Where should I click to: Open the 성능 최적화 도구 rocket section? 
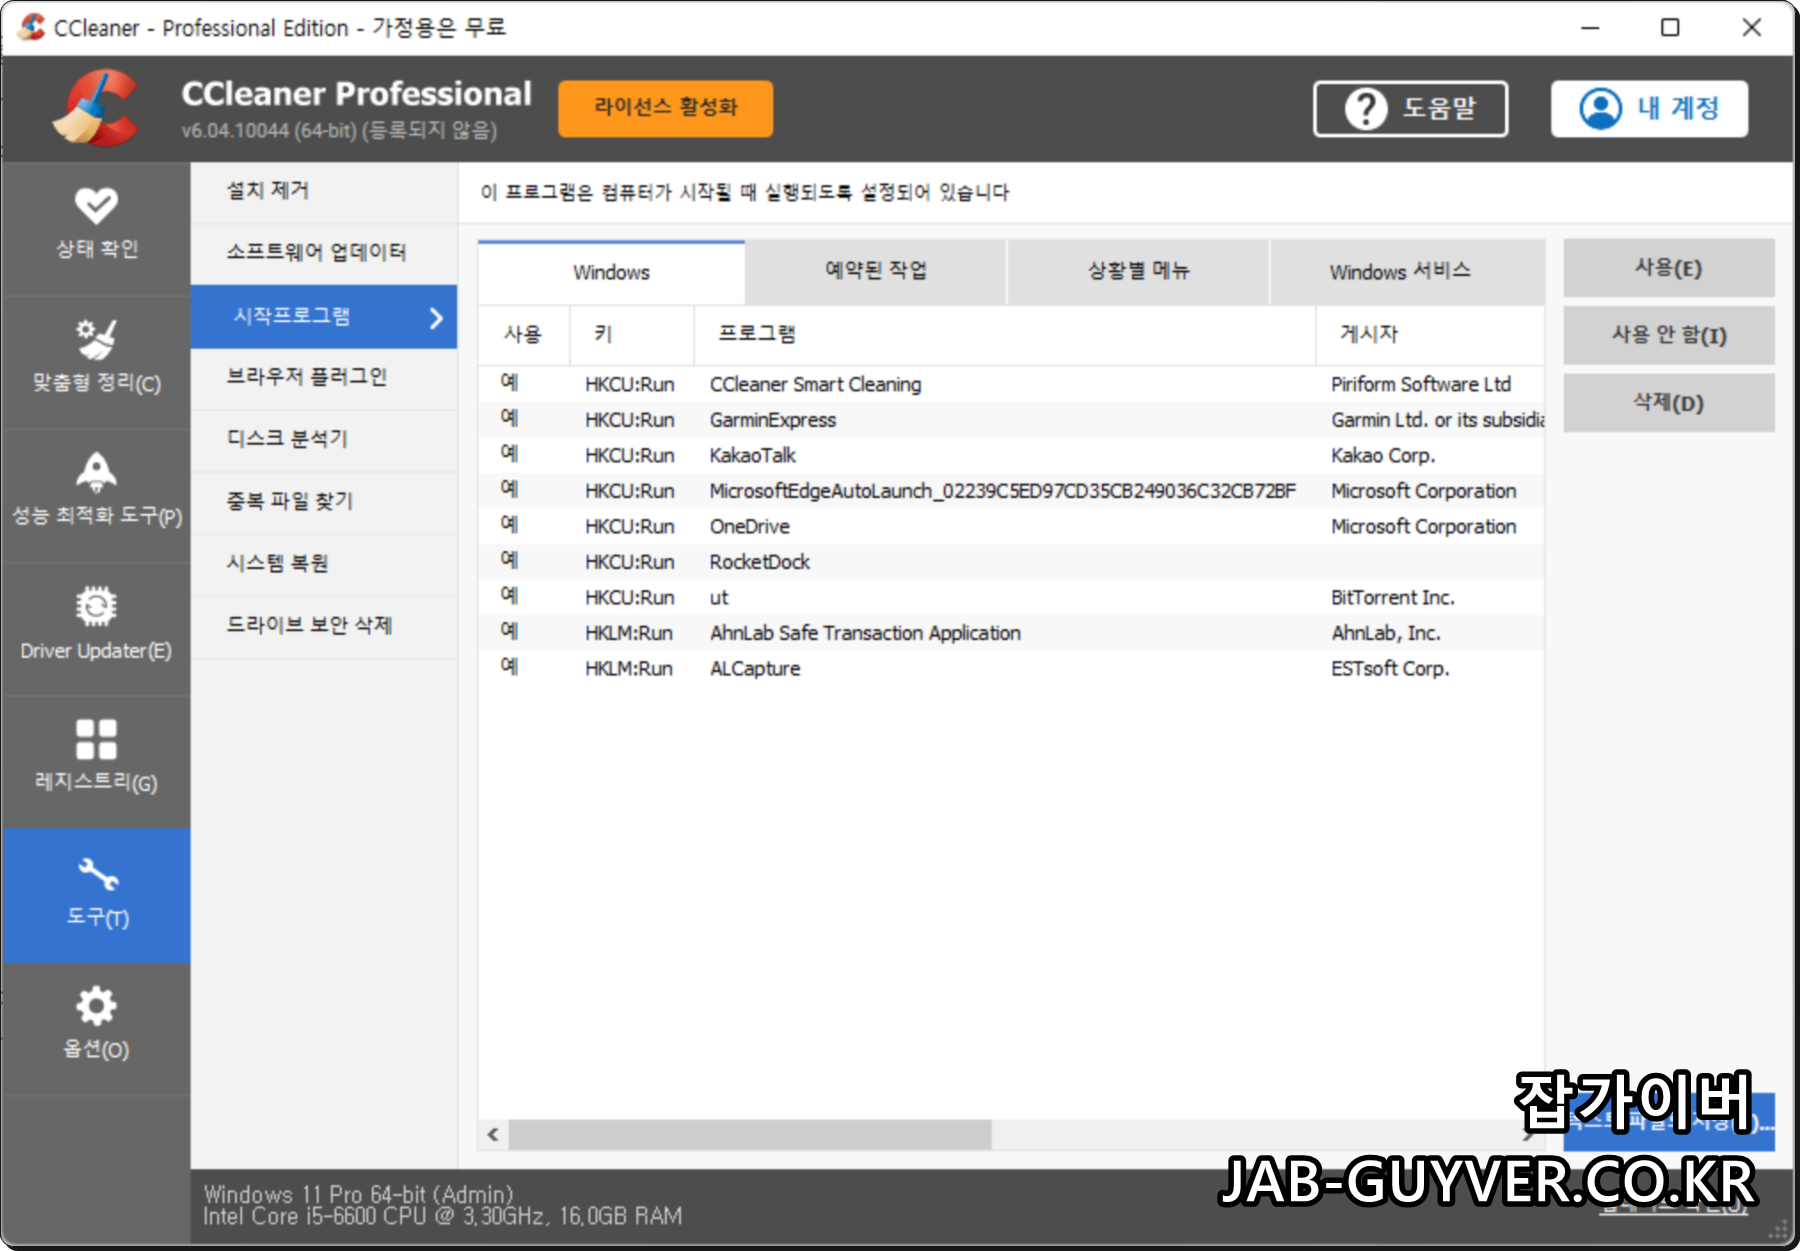[96, 493]
